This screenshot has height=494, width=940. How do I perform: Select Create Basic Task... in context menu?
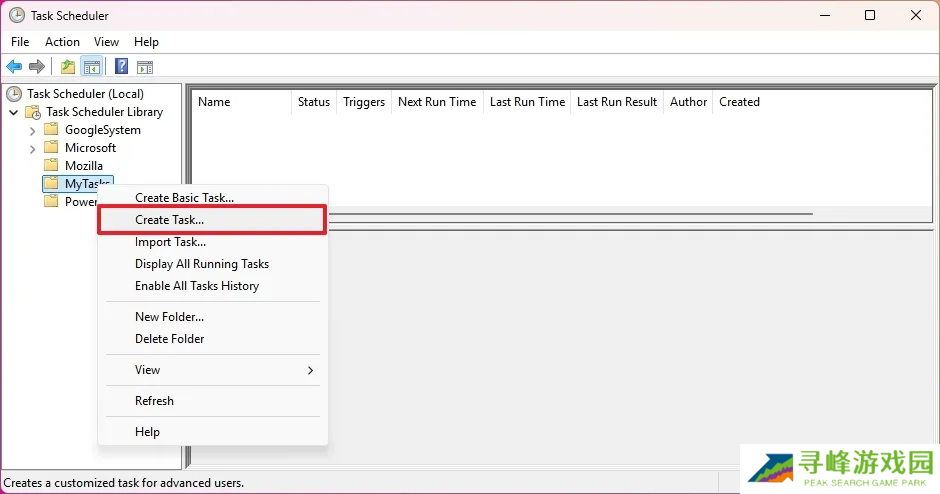click(184, 198)
